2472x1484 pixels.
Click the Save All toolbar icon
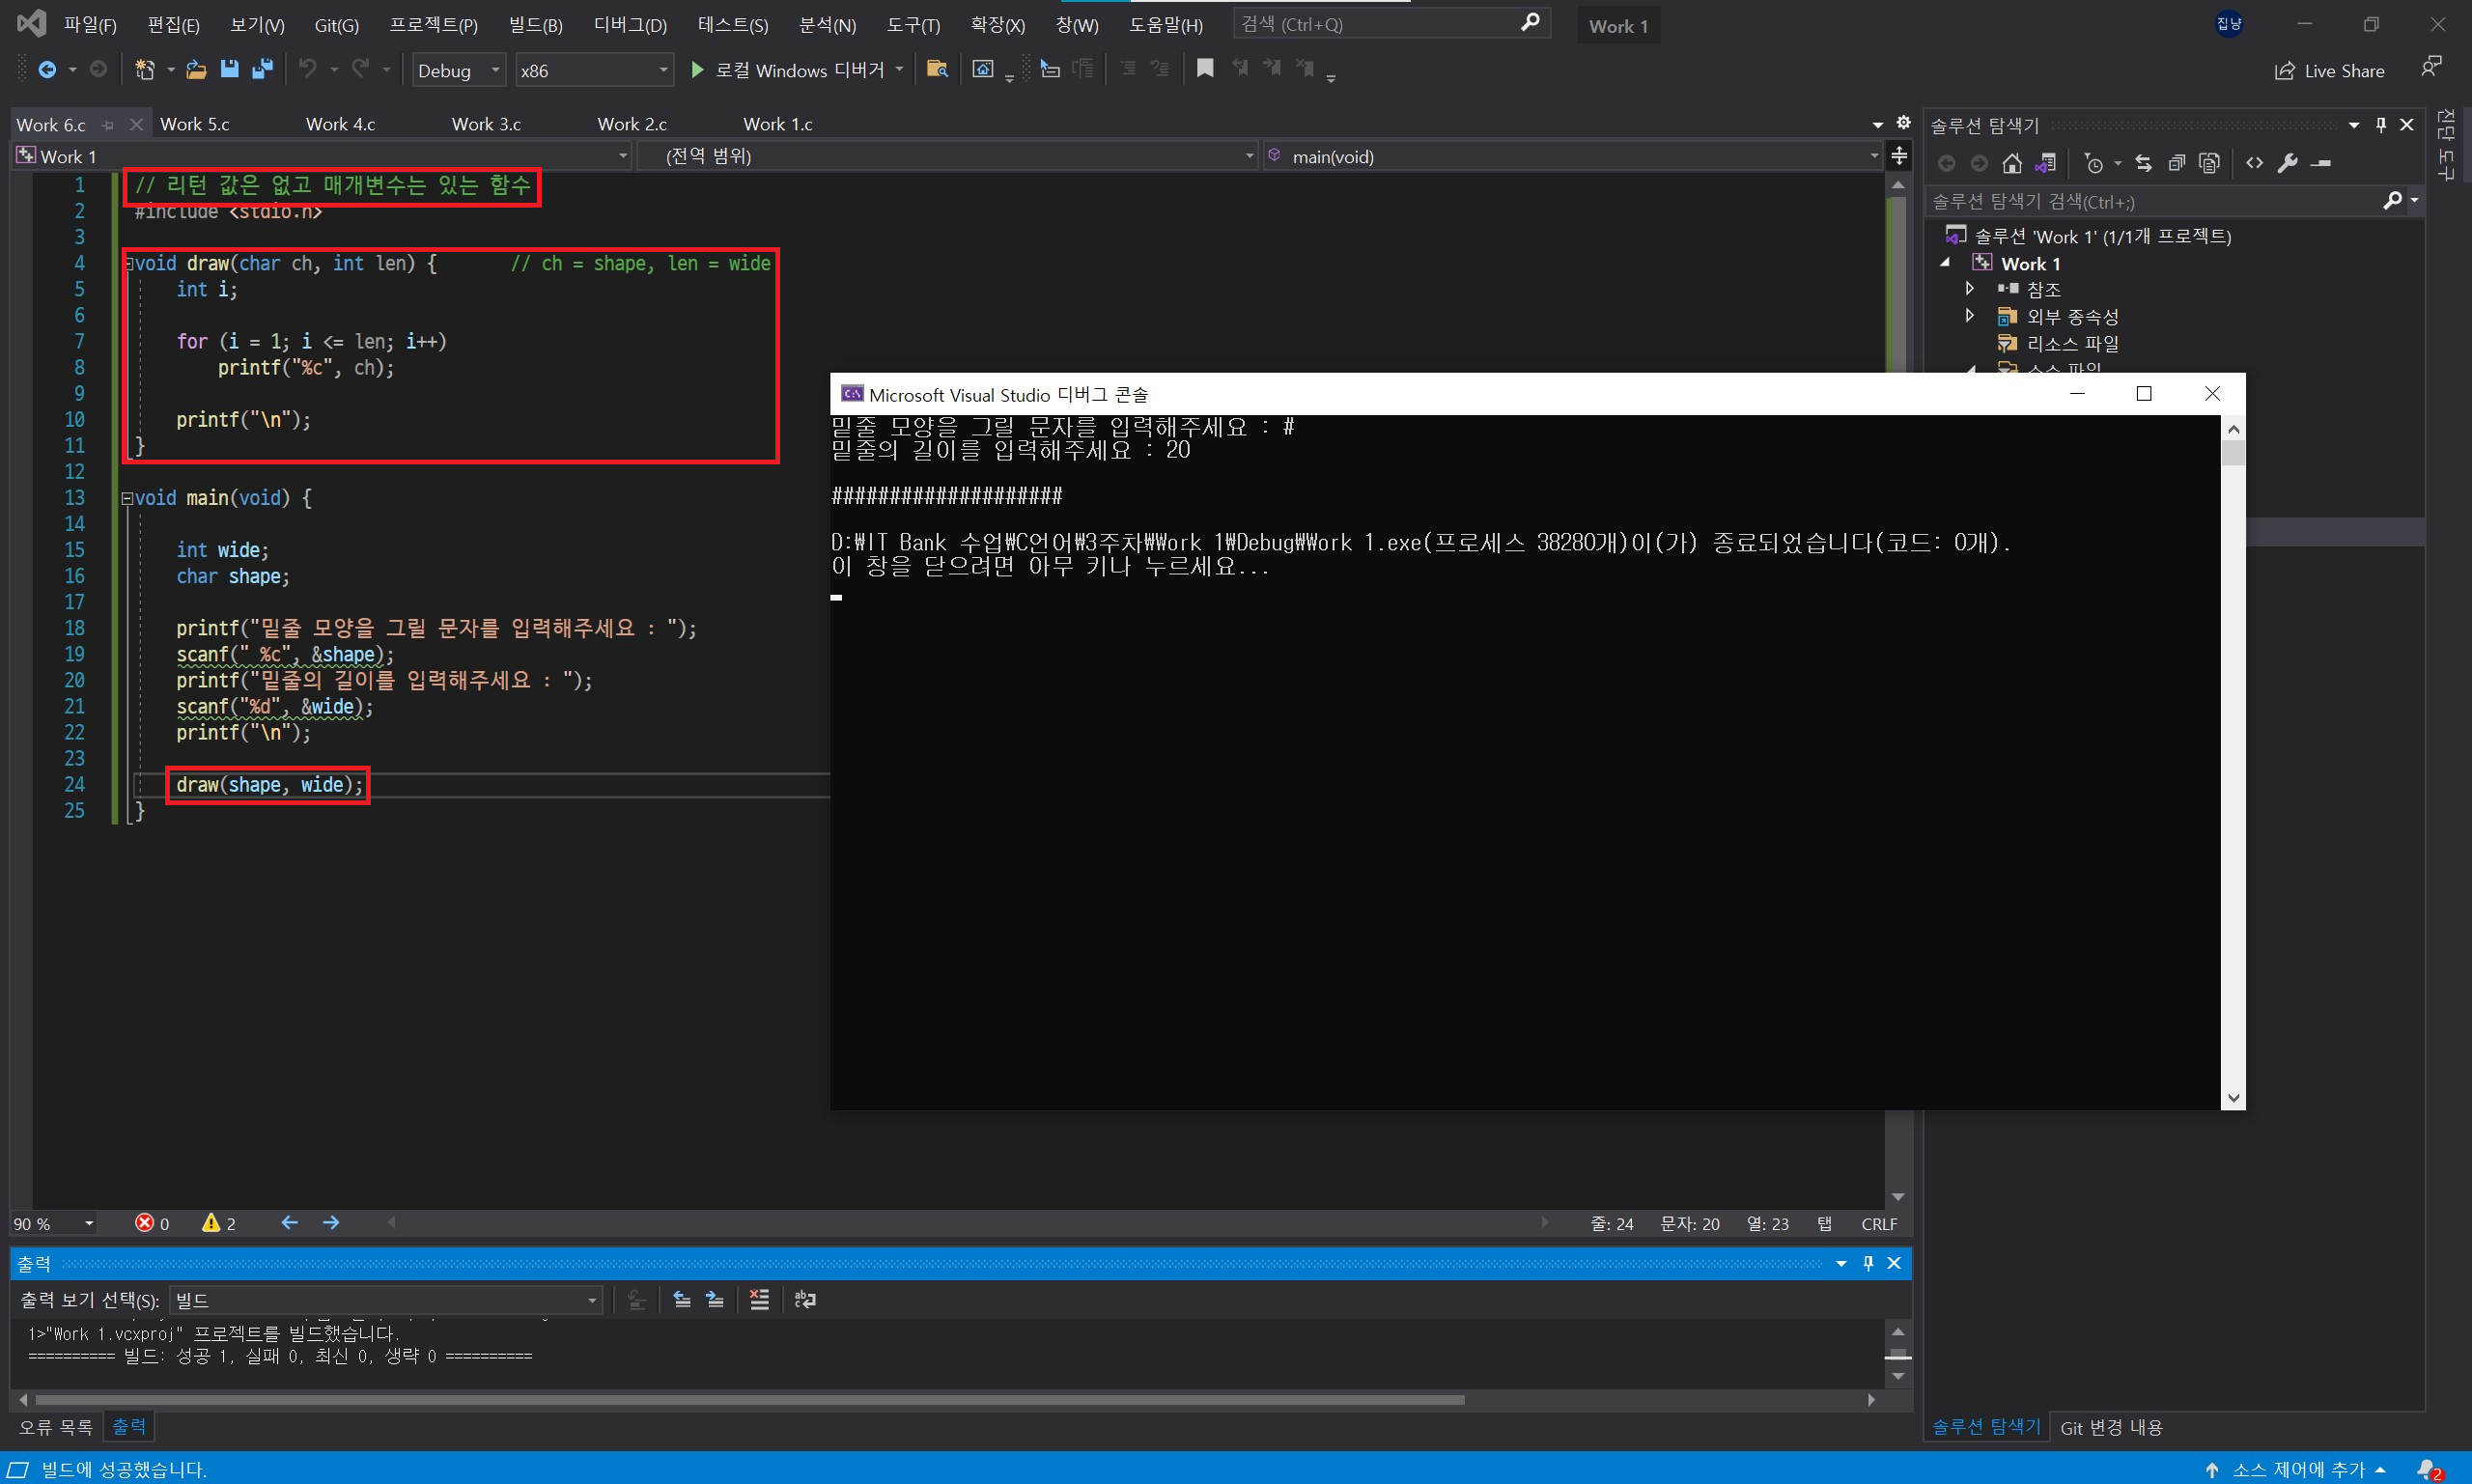(x=262, y=69)
